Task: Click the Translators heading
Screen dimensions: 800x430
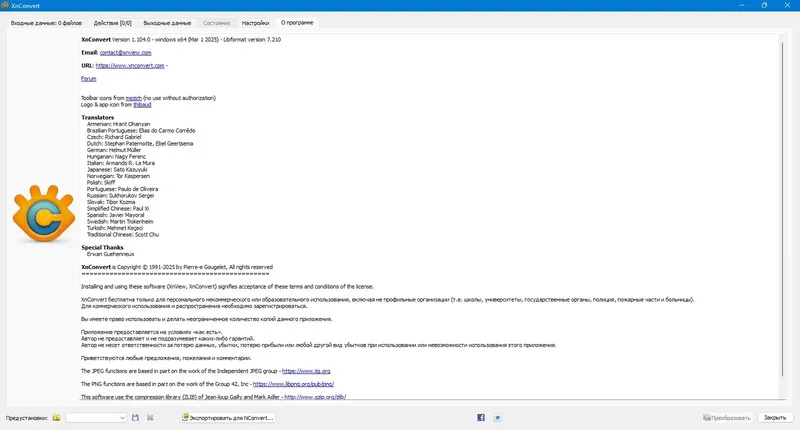Action: point(97,117)
